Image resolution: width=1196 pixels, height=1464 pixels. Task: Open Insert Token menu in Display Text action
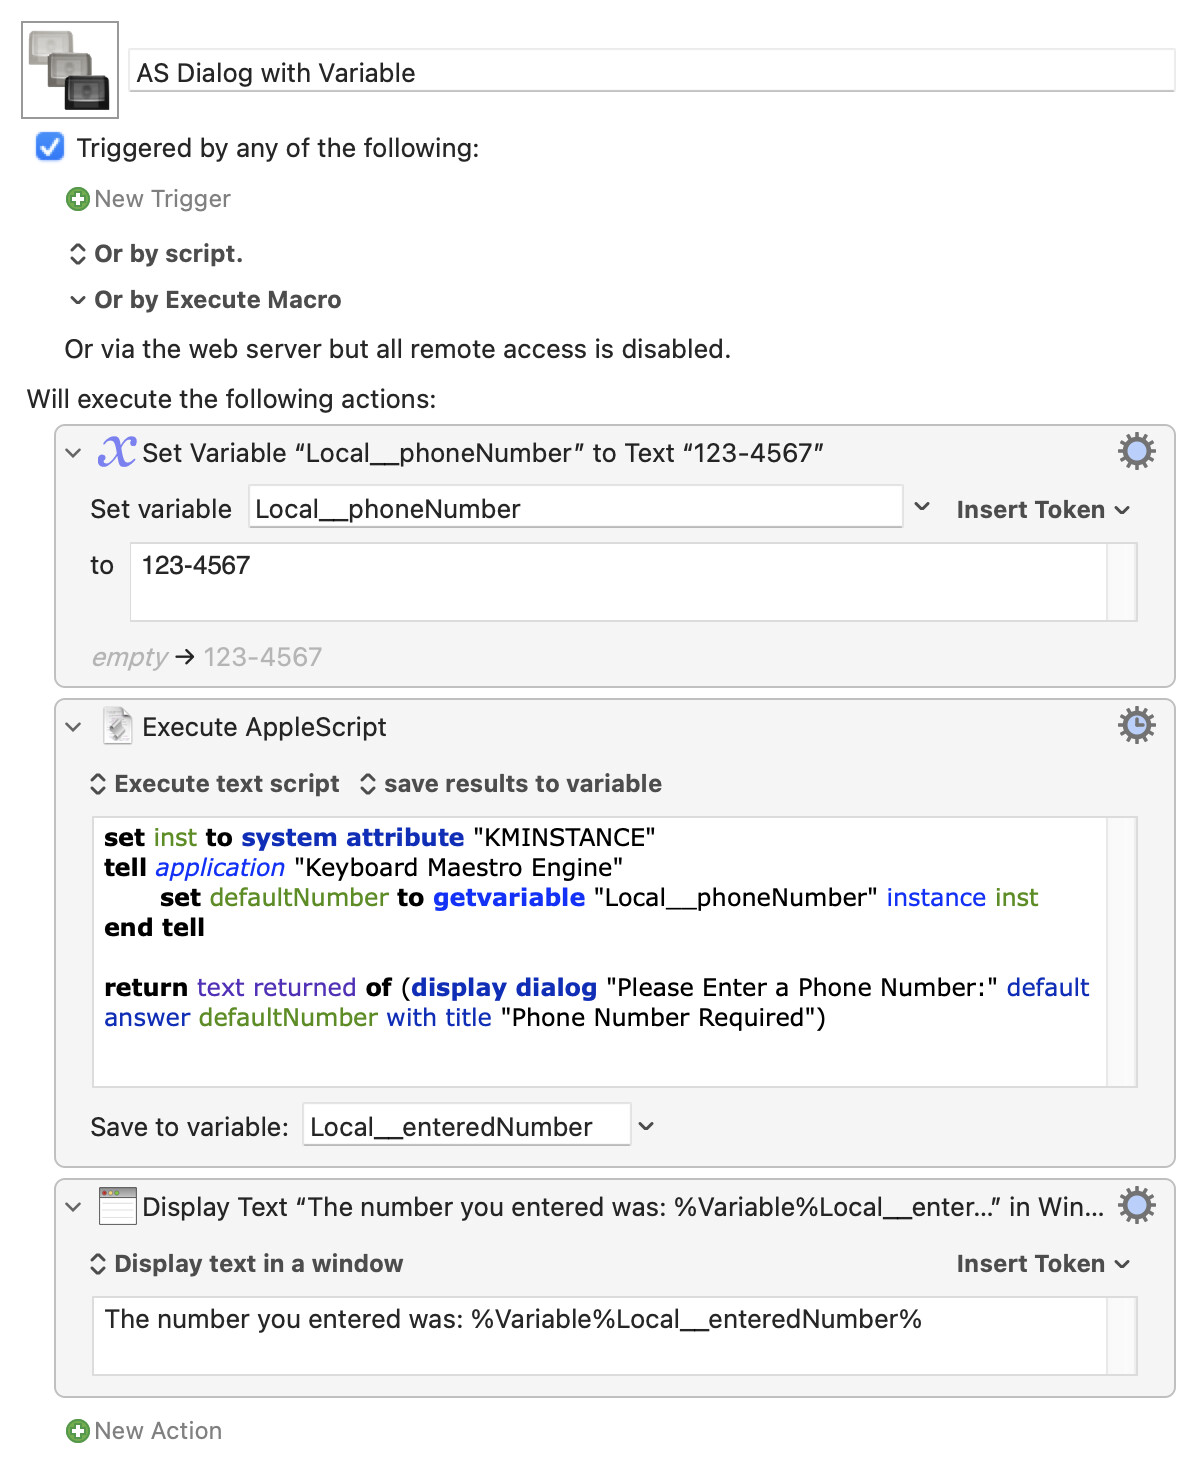pyautogui.click(x=1043, y=1264)
